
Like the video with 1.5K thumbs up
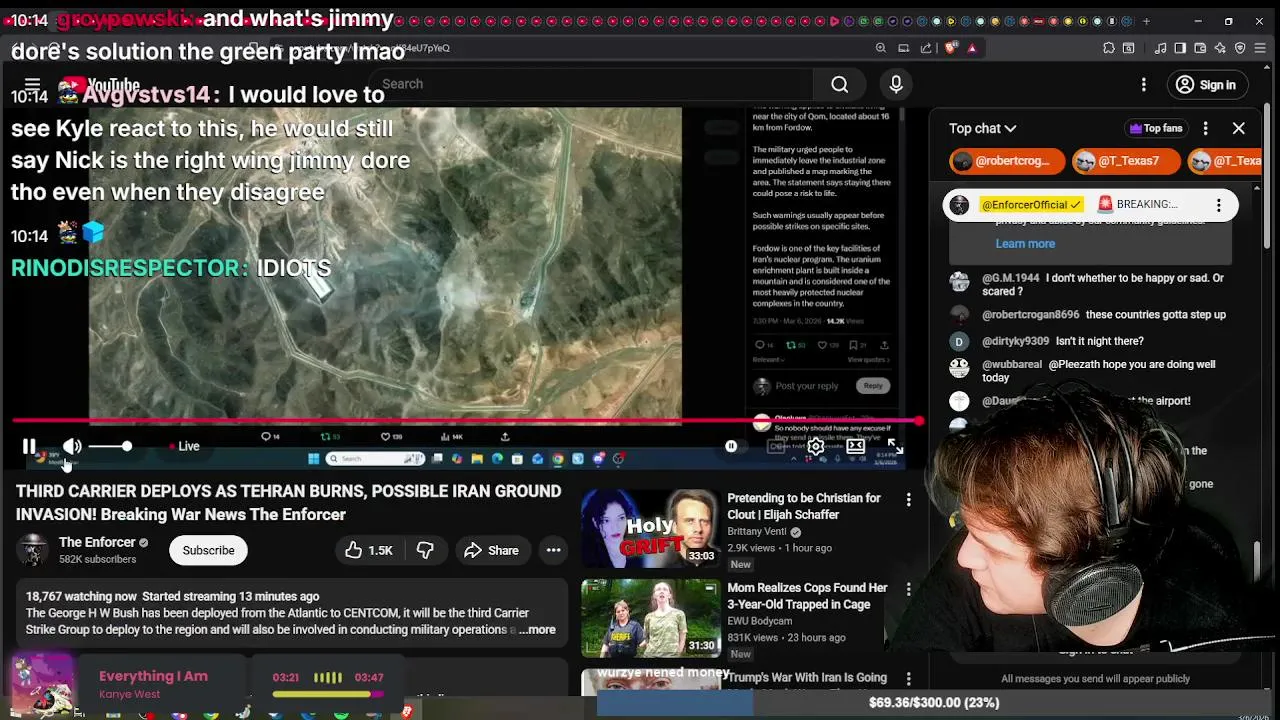(369, 550)
